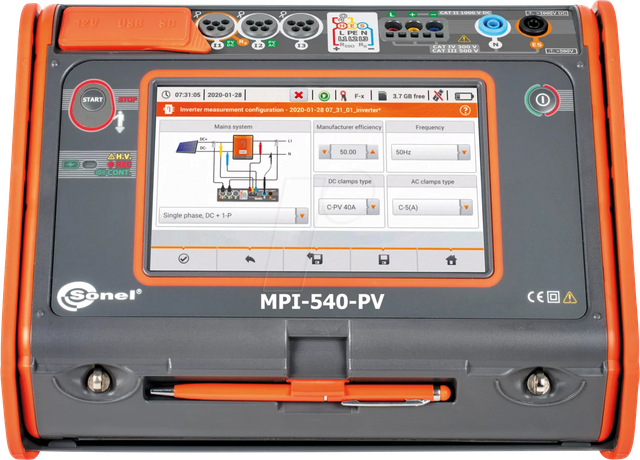Tap the '3.7 GB free' storage text
640x460 pixels.
point(409,96)
